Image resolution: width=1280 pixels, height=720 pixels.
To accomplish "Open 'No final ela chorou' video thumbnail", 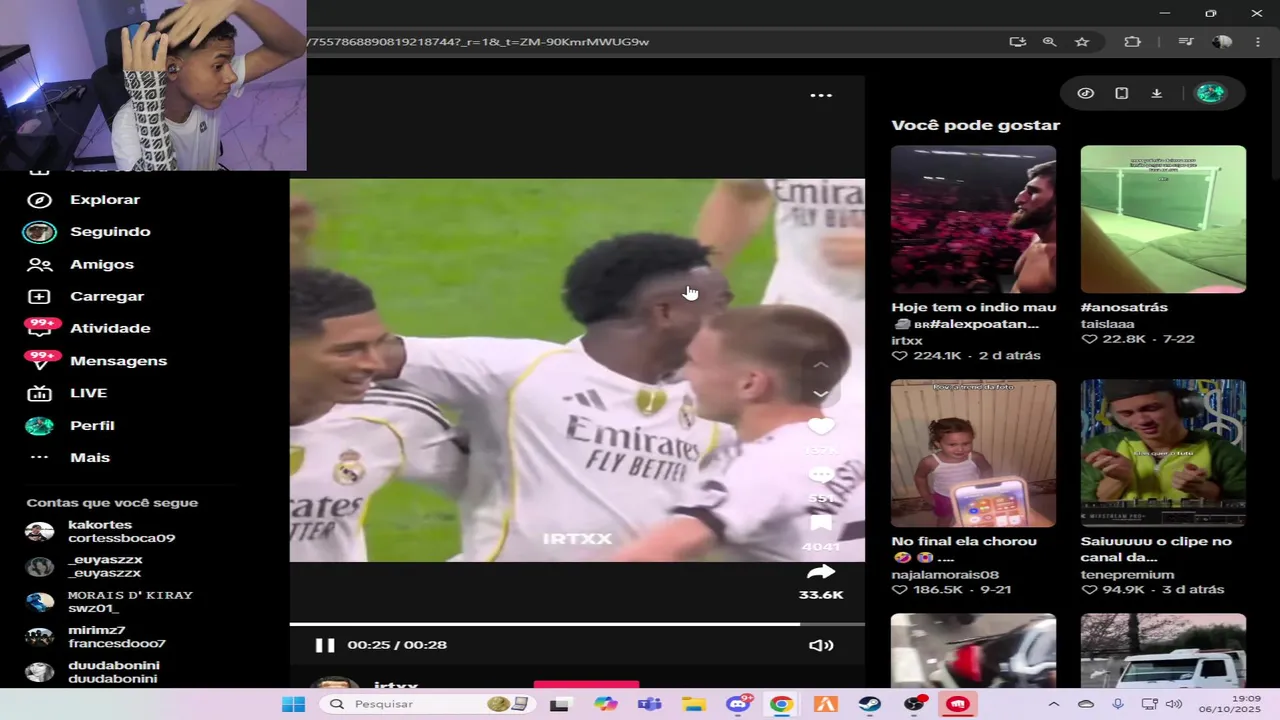I will point(973,453).
